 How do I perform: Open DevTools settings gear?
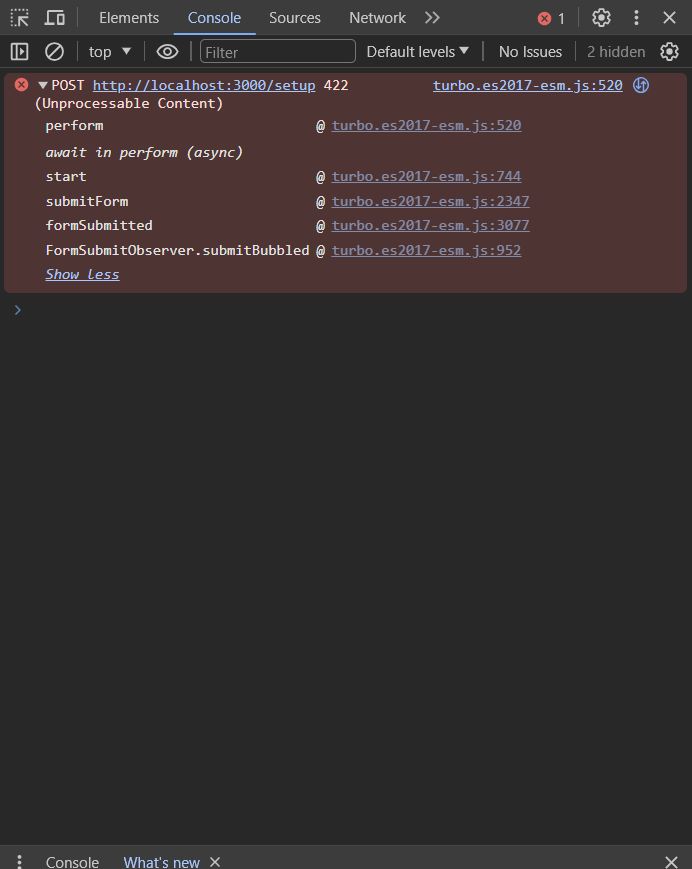coord(601,18)
